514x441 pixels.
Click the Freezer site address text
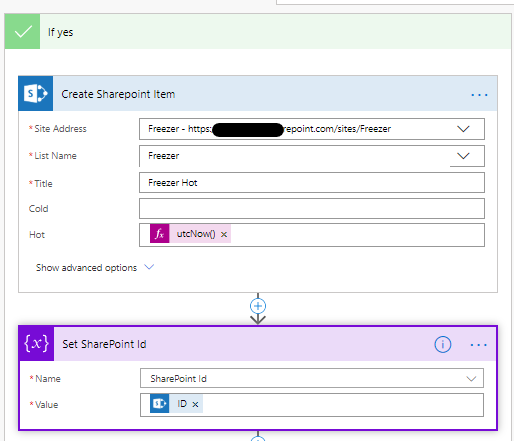(x=269, y=129)
